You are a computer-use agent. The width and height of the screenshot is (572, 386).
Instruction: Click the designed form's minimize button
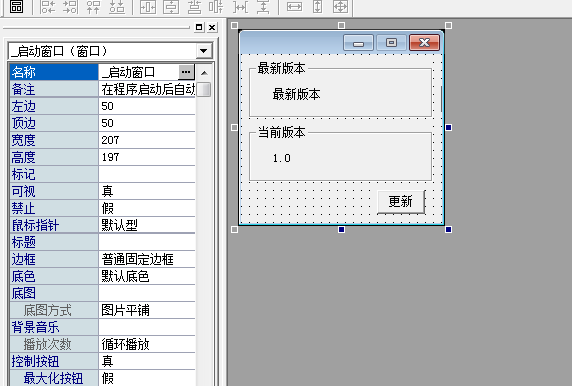(x=358, y=43)
